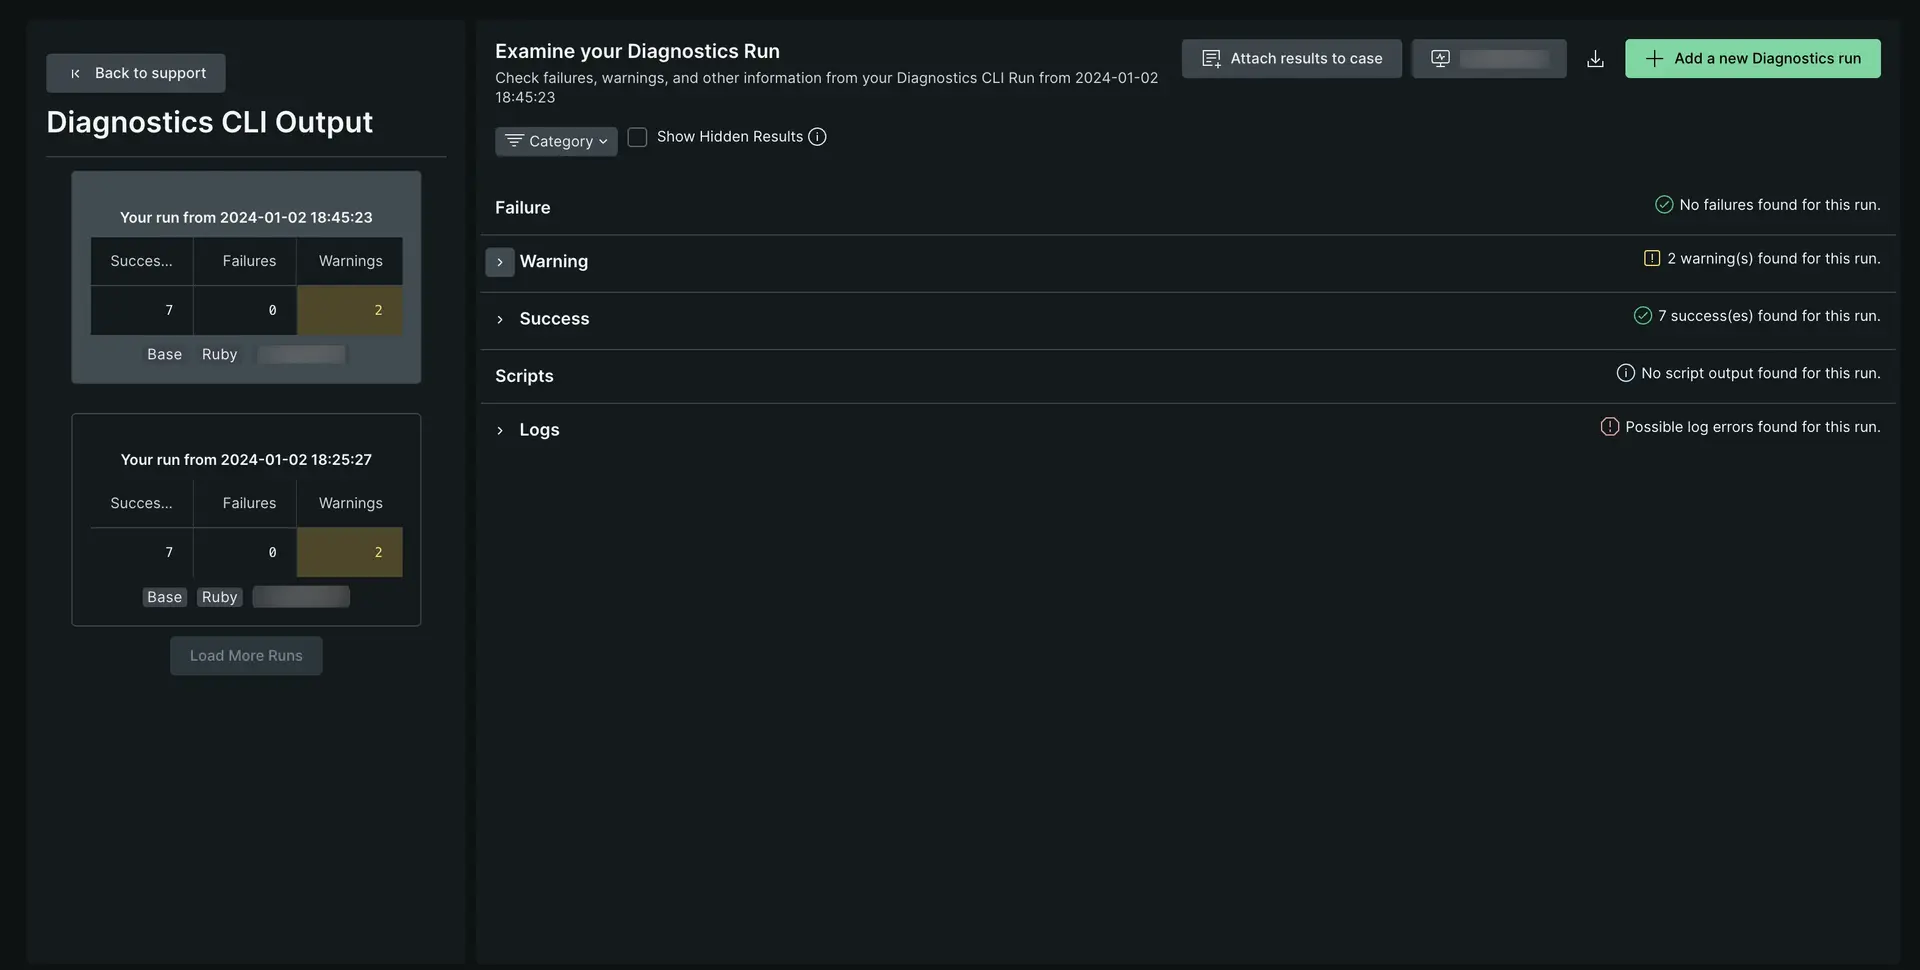
Task: Expand the Logs section
Action: pos(500,430)
